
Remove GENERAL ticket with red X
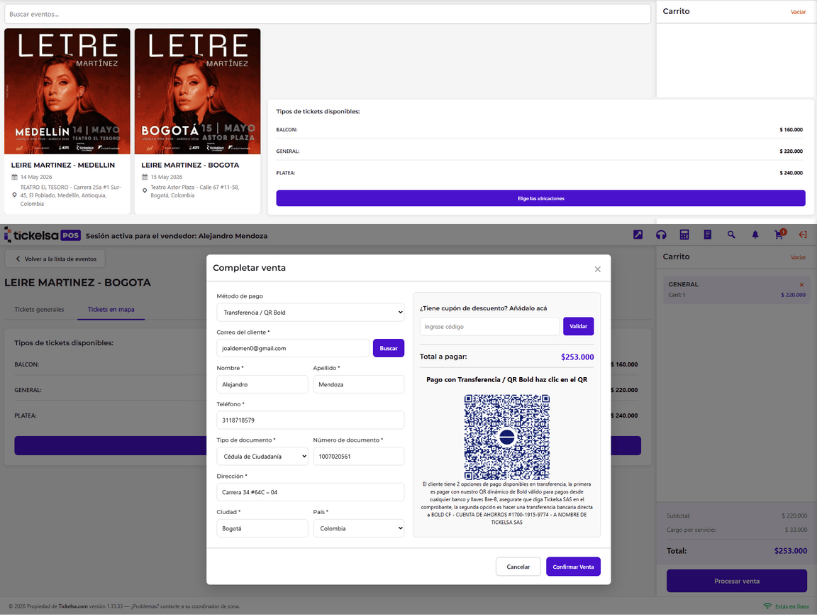(801, 285)
